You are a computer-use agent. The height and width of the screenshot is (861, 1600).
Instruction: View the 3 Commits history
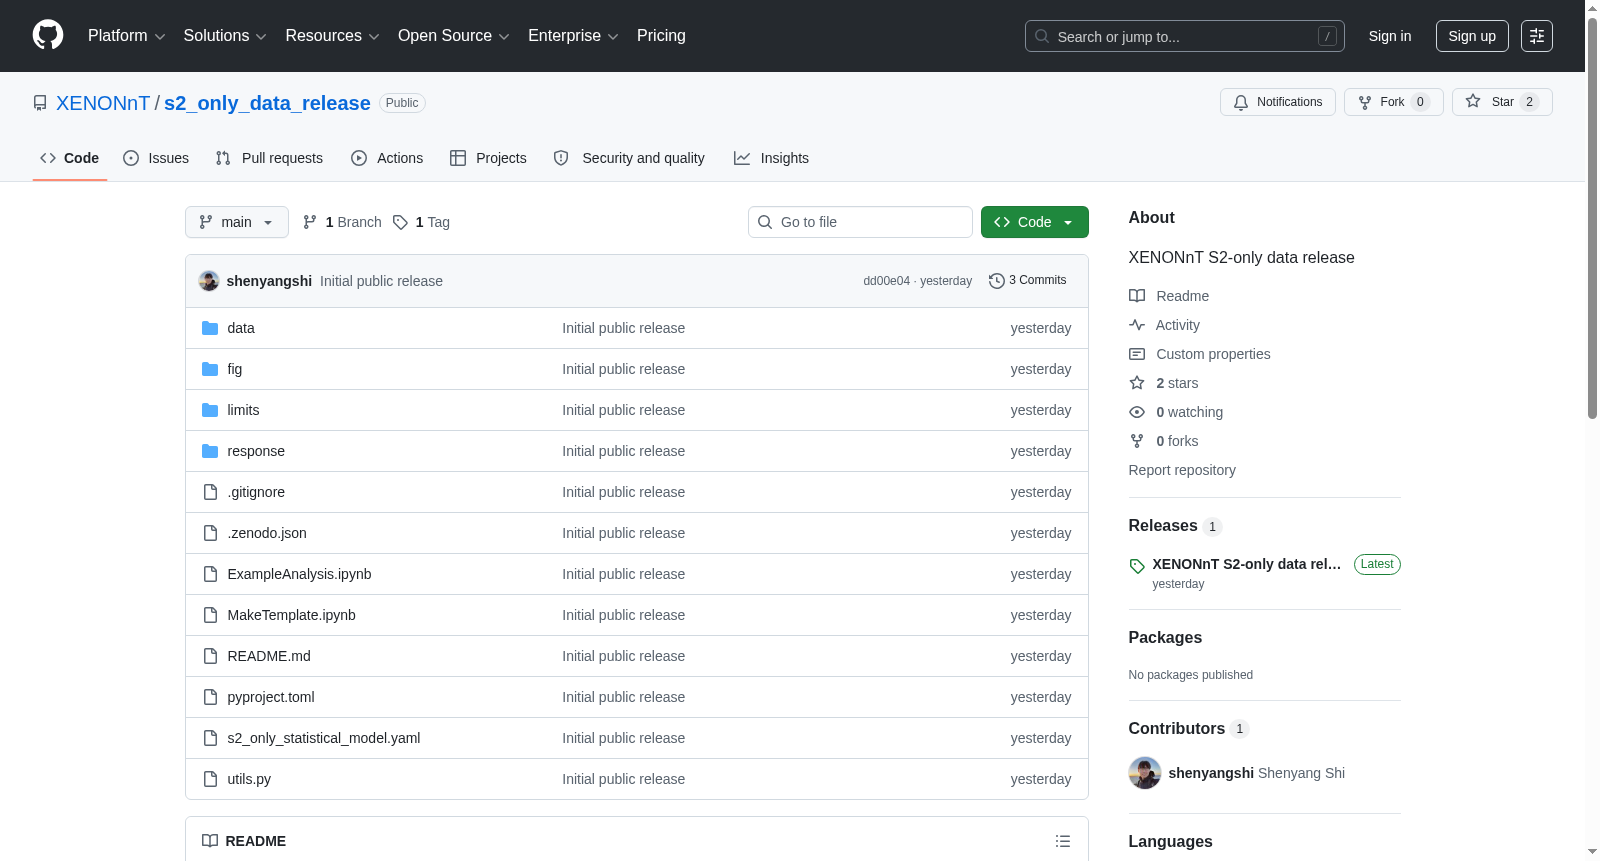tap(1028, 281)
